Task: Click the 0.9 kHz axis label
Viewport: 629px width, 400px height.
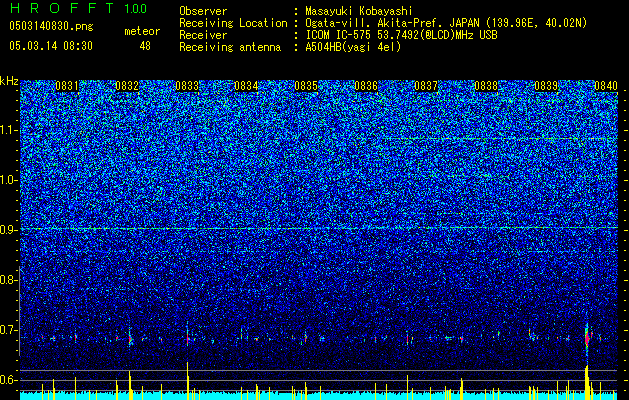Action: point(7,230)
